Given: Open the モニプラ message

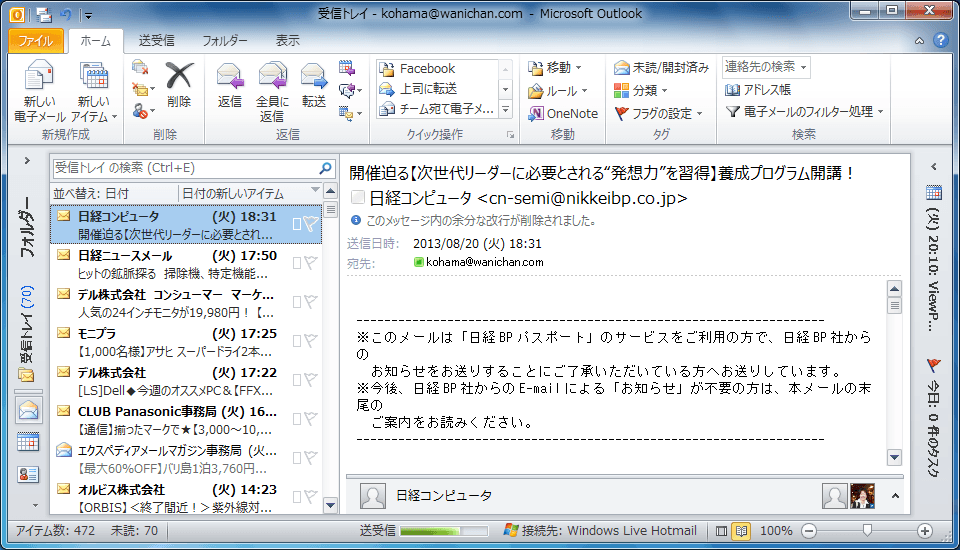Looking at the screenshot, I should click(186, 341).
